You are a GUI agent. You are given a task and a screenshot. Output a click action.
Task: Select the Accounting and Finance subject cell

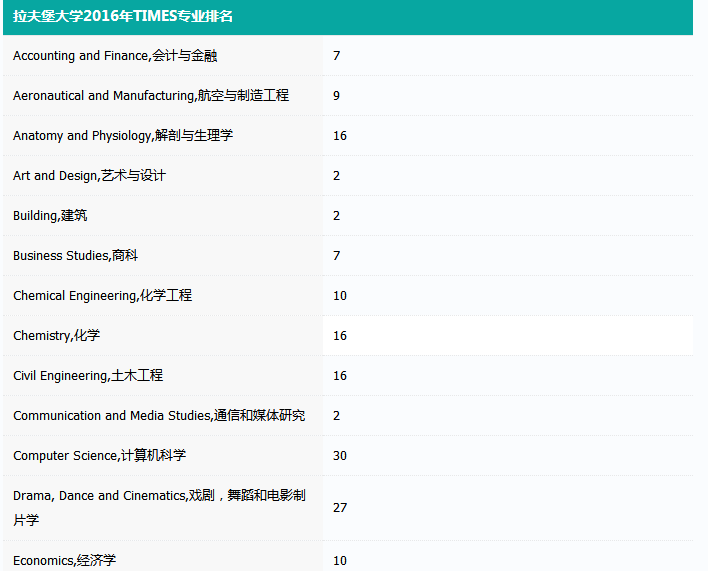click(x=115, y=56)
